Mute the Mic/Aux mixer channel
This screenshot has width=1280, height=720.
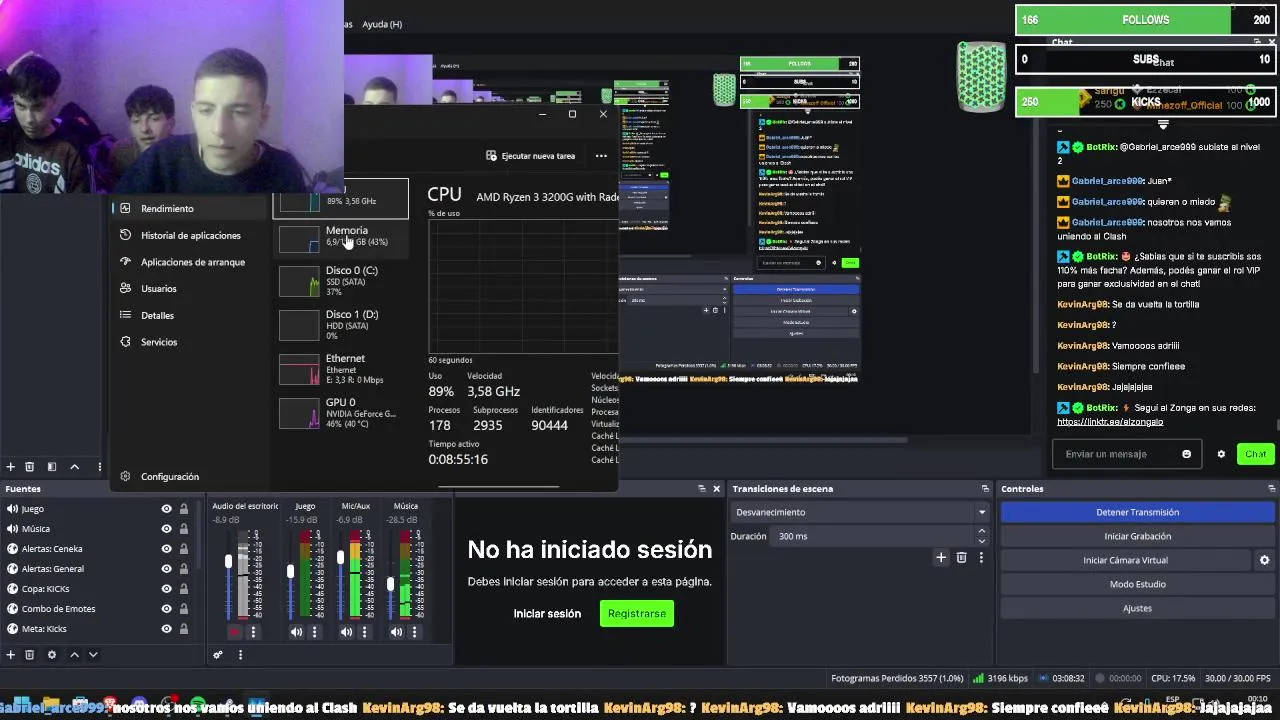pyautogui.click(x=346, y=632)
